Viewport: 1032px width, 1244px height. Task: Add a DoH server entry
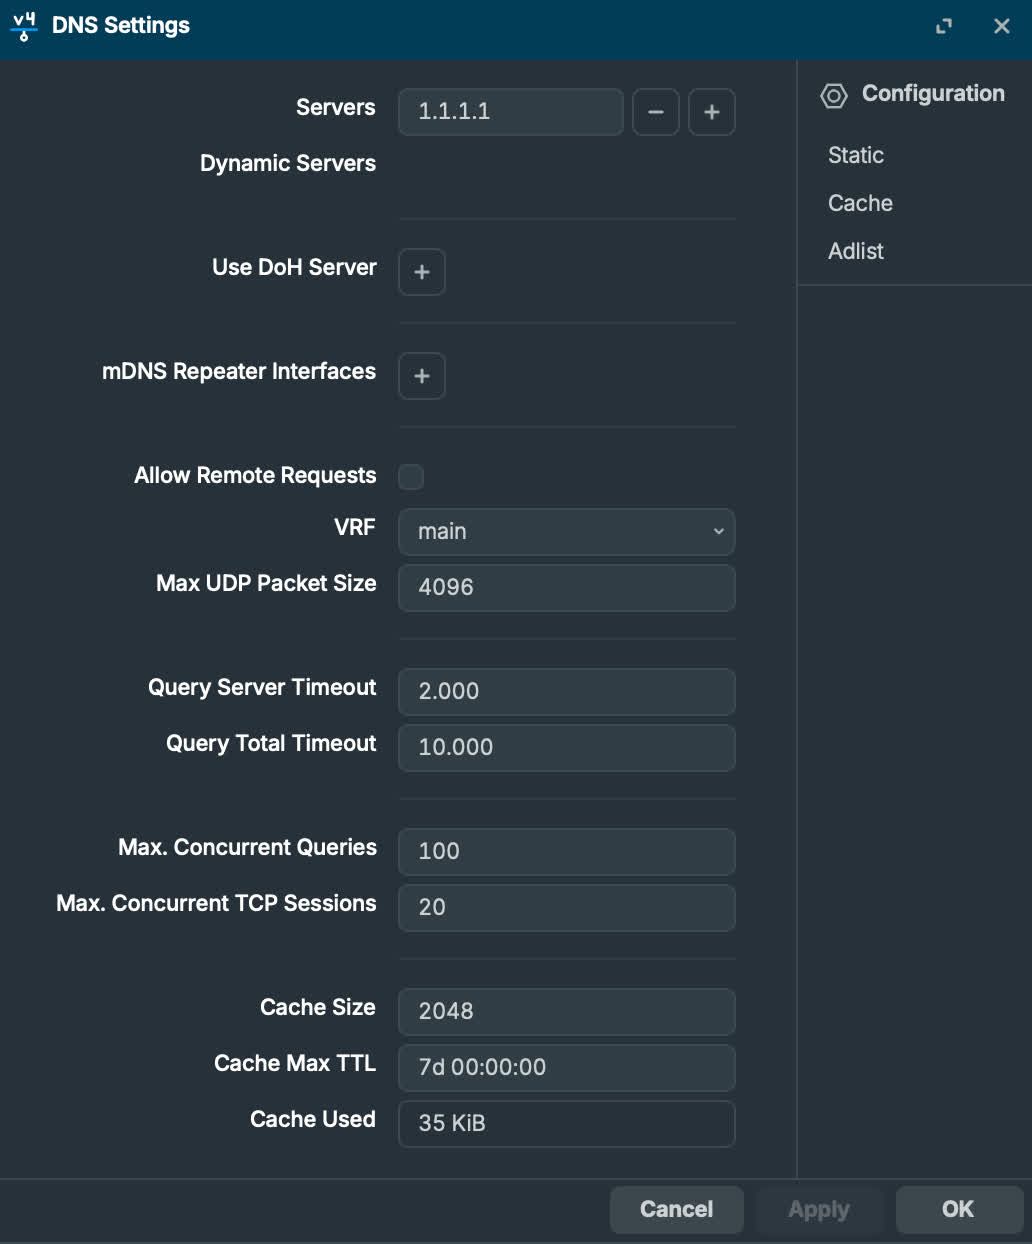(x=422, y=272)
